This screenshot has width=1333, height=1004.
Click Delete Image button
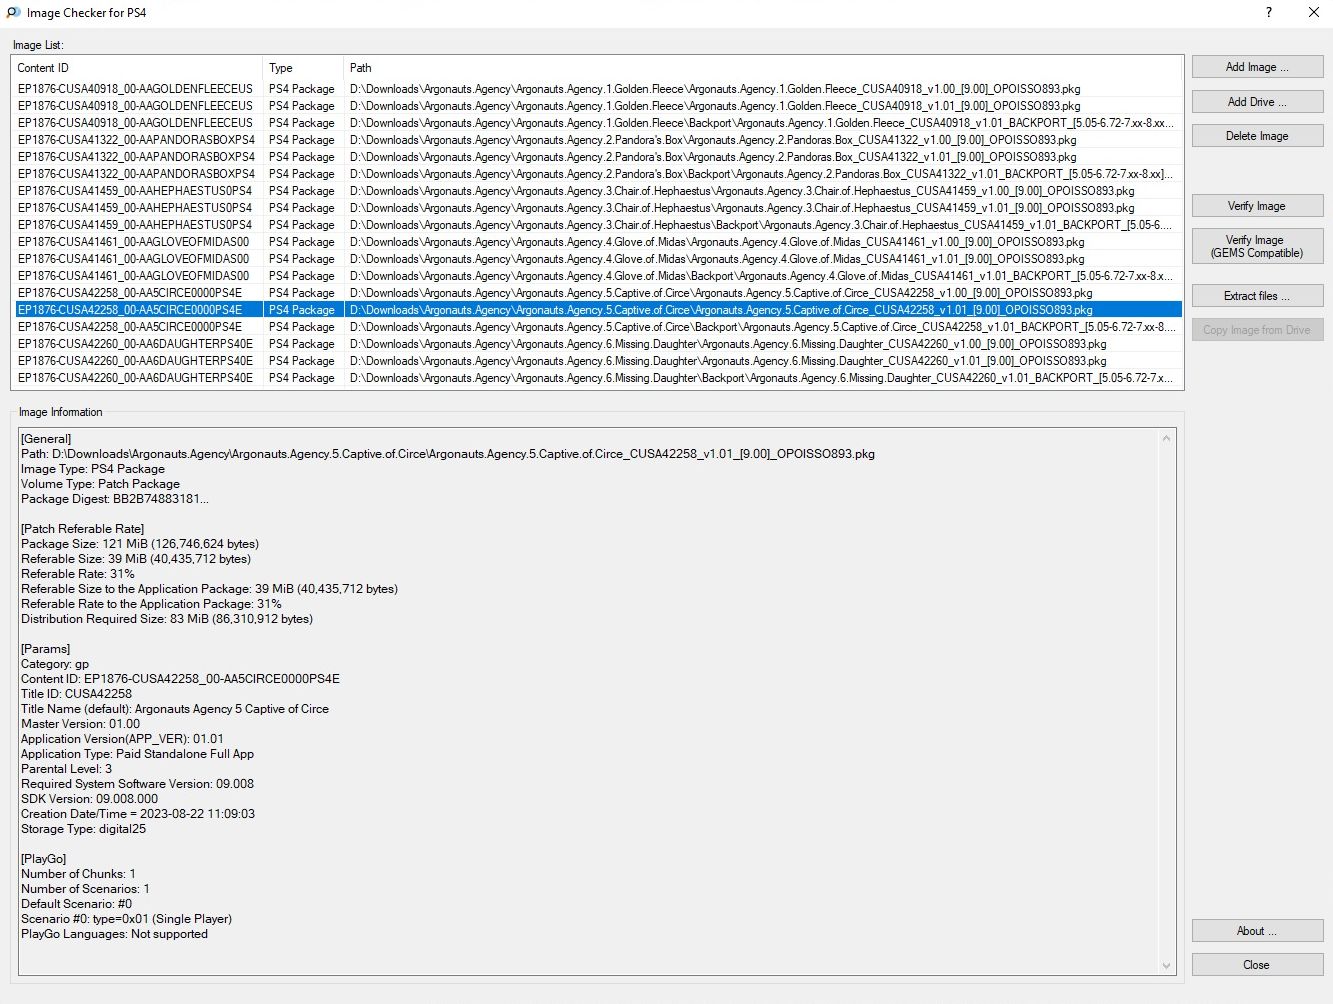[1257, 136]
